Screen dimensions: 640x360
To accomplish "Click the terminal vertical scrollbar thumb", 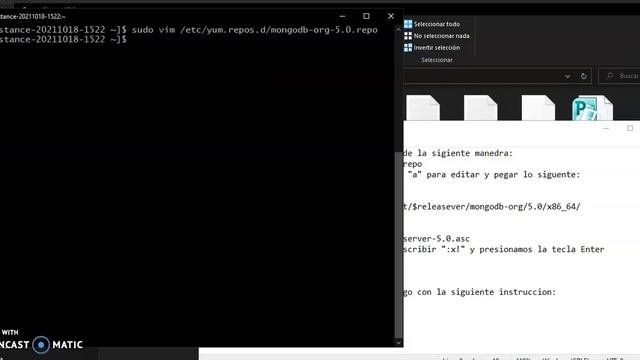I will 399,245.
